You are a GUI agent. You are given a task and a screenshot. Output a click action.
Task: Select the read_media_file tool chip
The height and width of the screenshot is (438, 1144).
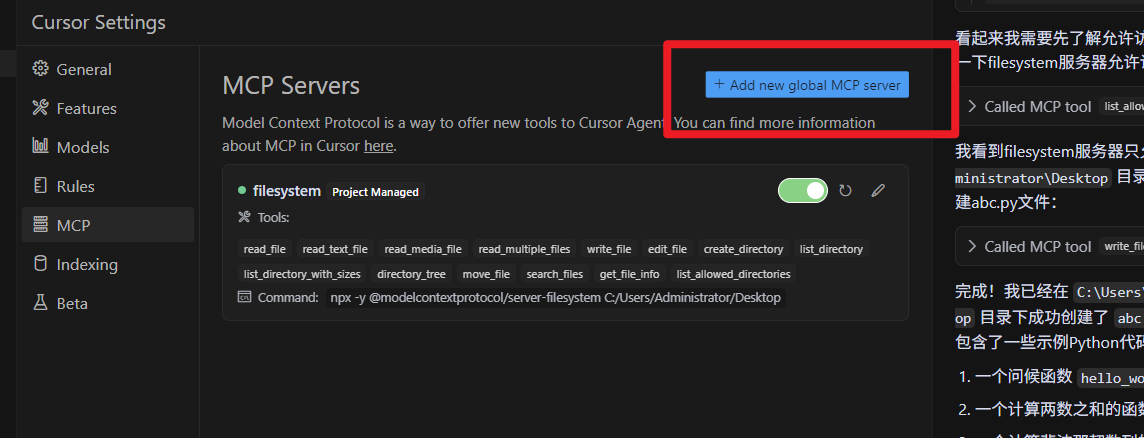pyautogui.click(x=423, y=249)
